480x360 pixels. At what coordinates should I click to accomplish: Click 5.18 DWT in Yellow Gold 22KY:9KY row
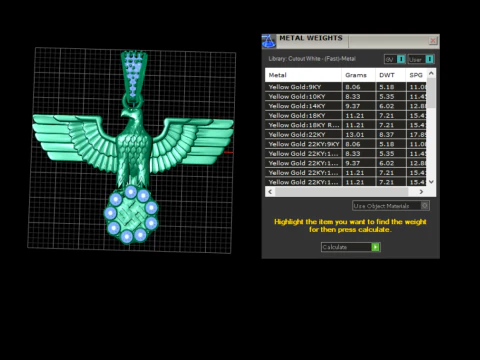point(390,144)
